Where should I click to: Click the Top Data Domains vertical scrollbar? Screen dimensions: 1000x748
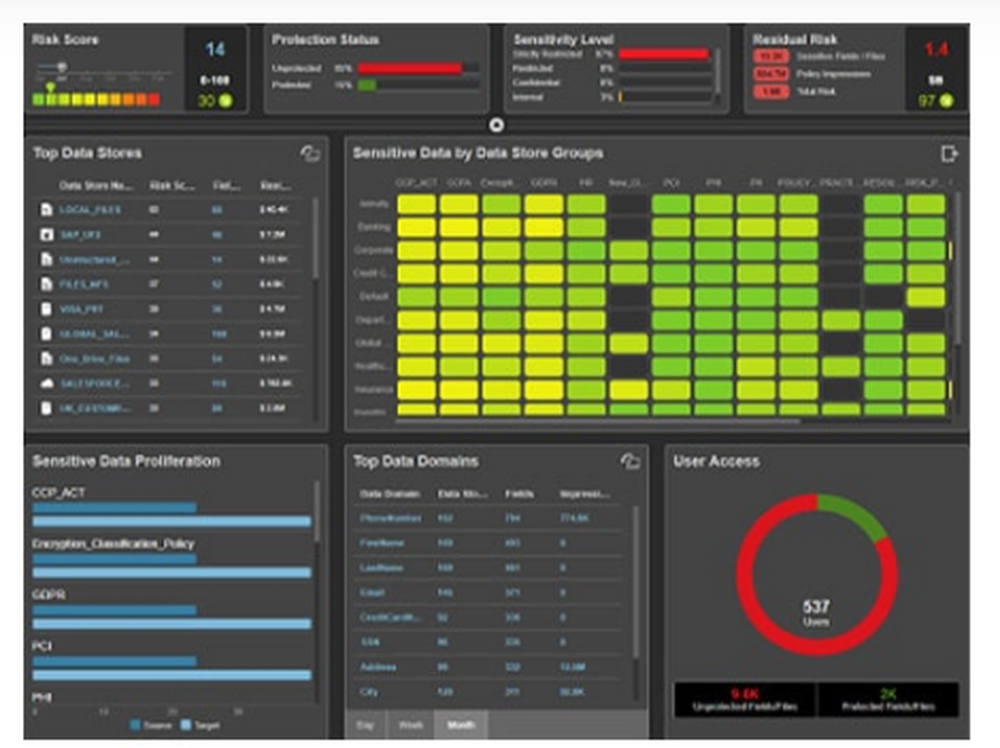click(635, 582)
